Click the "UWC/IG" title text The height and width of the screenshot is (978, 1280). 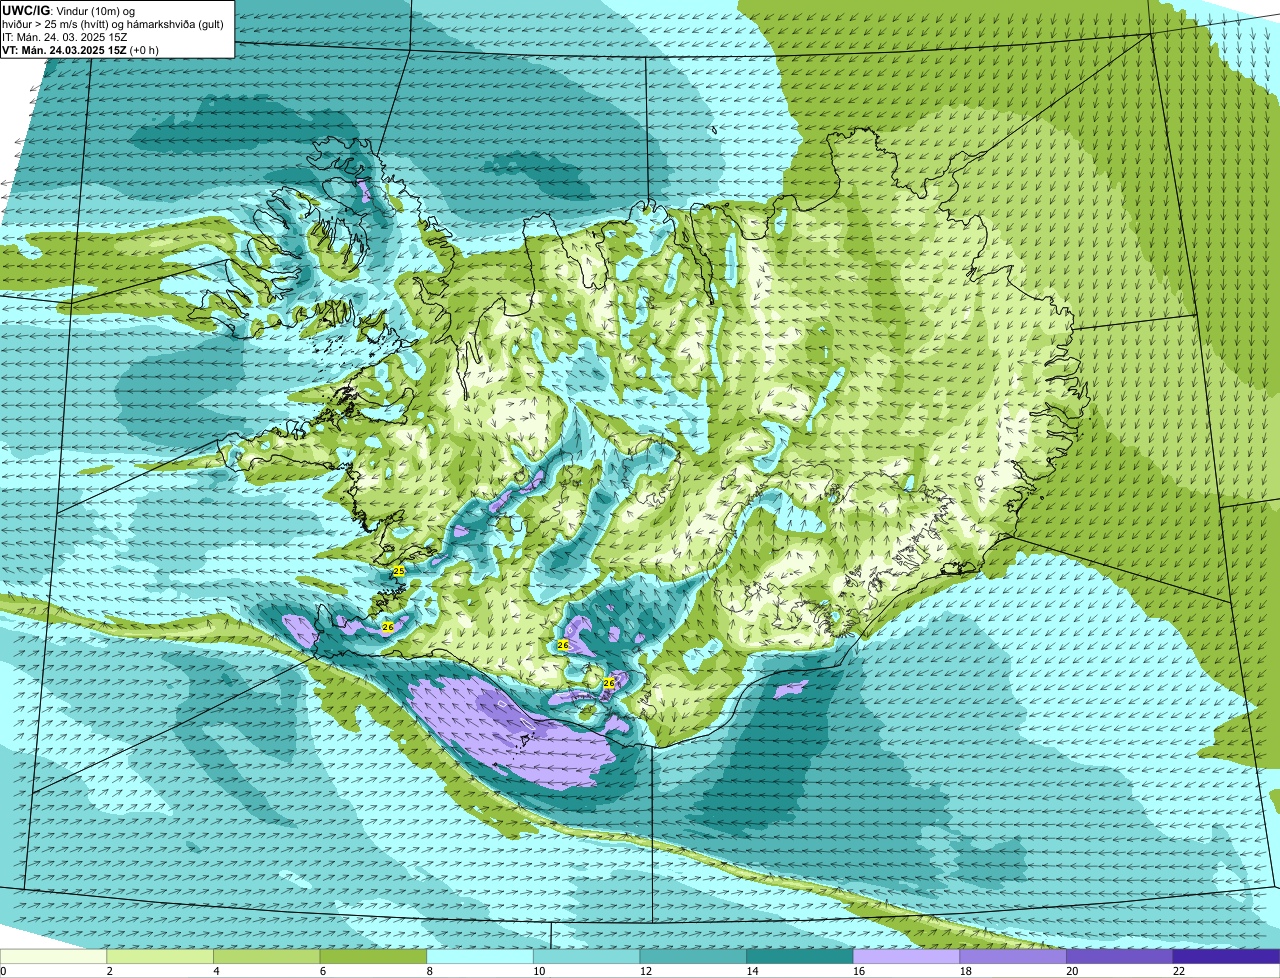(26, 10)
